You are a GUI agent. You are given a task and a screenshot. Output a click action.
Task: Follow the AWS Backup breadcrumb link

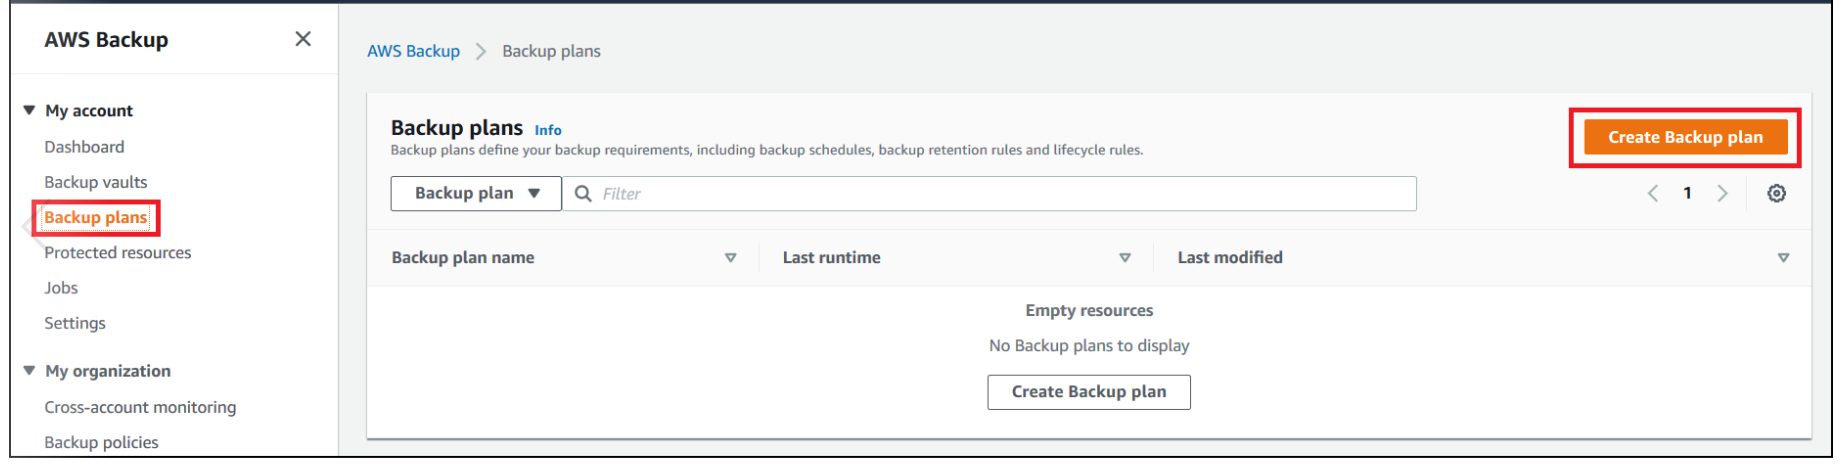413,51
